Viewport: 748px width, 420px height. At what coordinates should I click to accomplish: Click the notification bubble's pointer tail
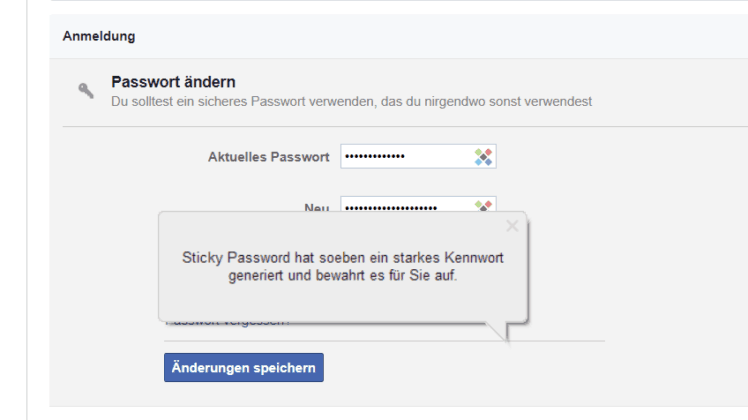click(x=499, y=332)
